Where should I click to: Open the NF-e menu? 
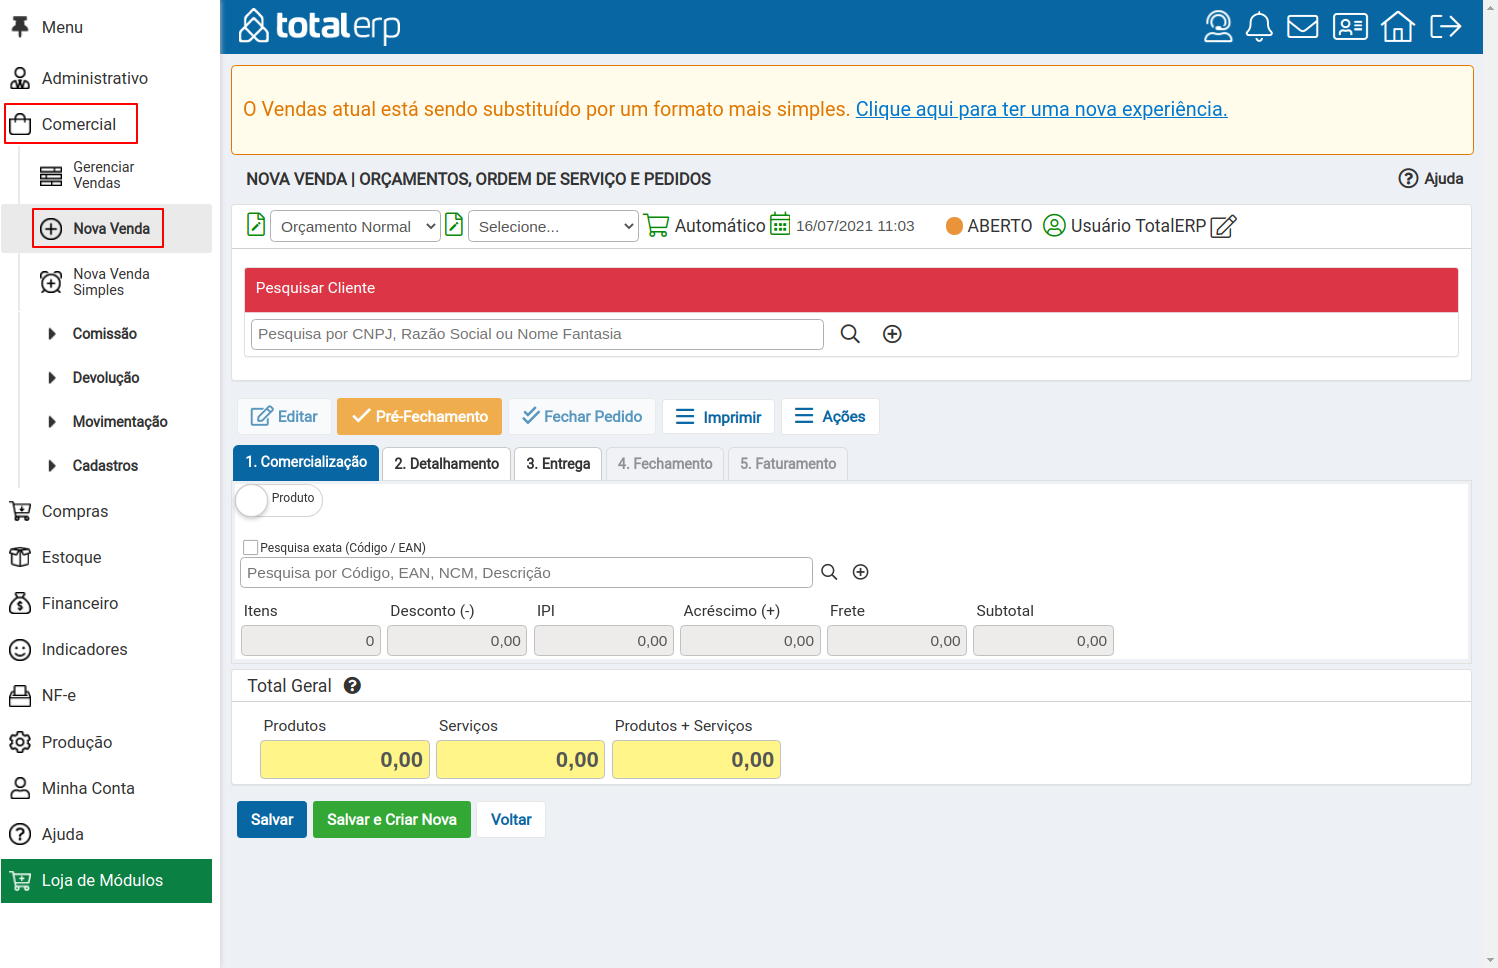tap(58, 695)
